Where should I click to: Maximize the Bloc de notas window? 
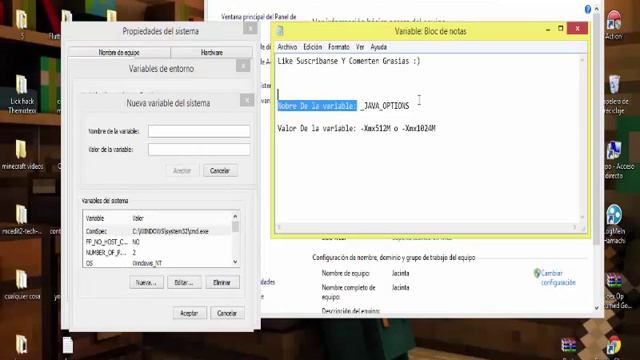click(560, 28)
